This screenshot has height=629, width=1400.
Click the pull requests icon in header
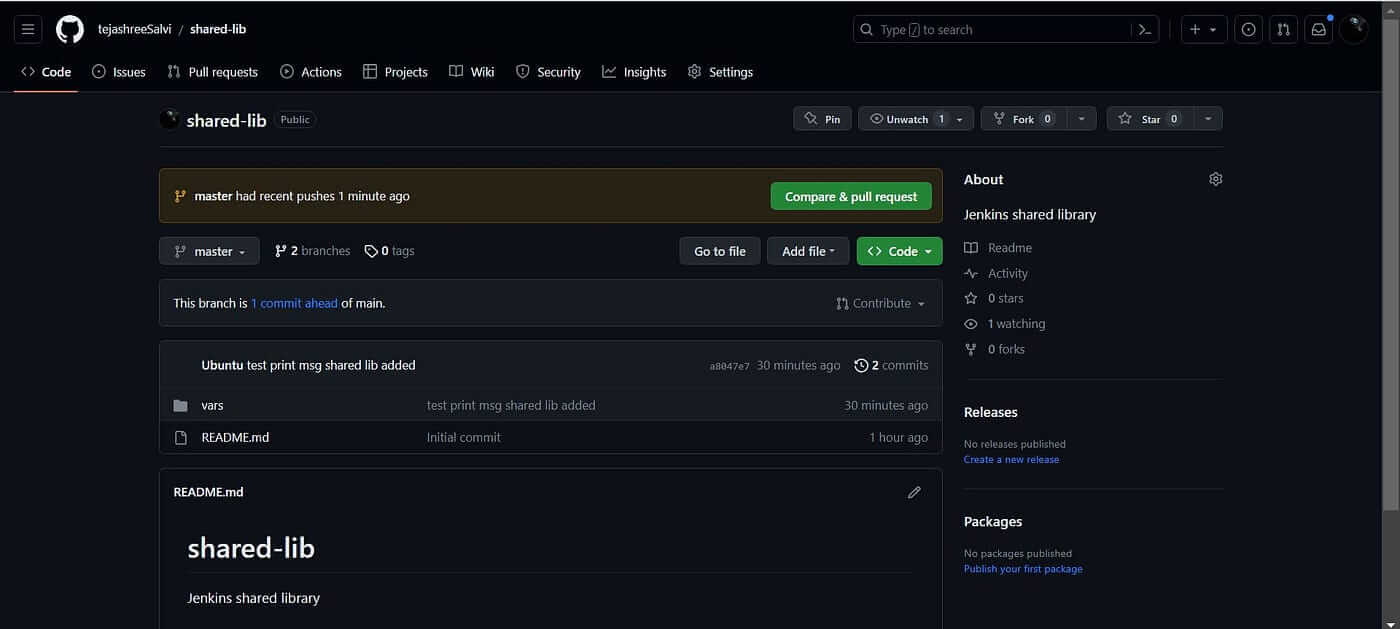1283,30
